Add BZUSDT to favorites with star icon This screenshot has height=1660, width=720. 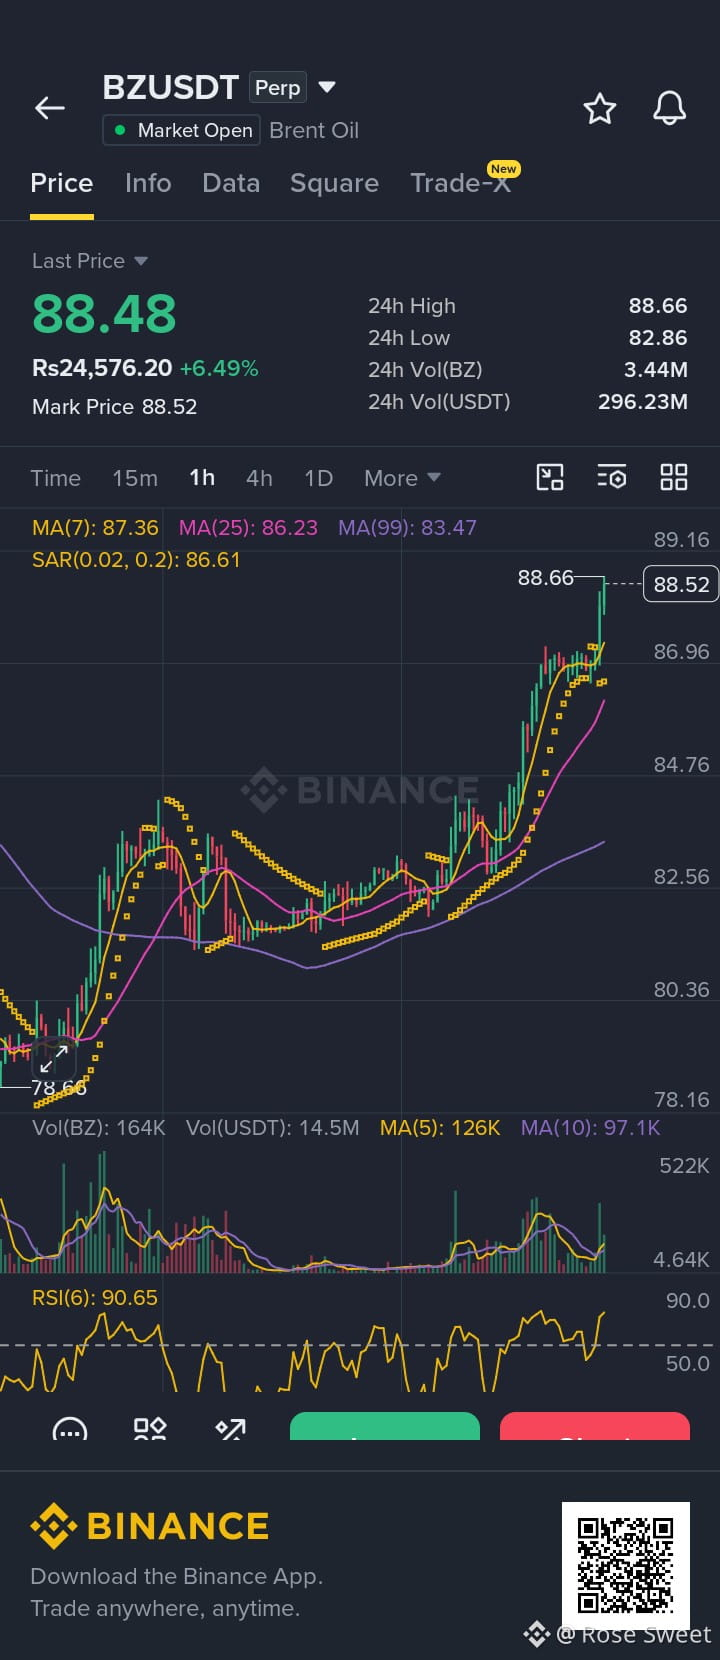tap(600, 108)
